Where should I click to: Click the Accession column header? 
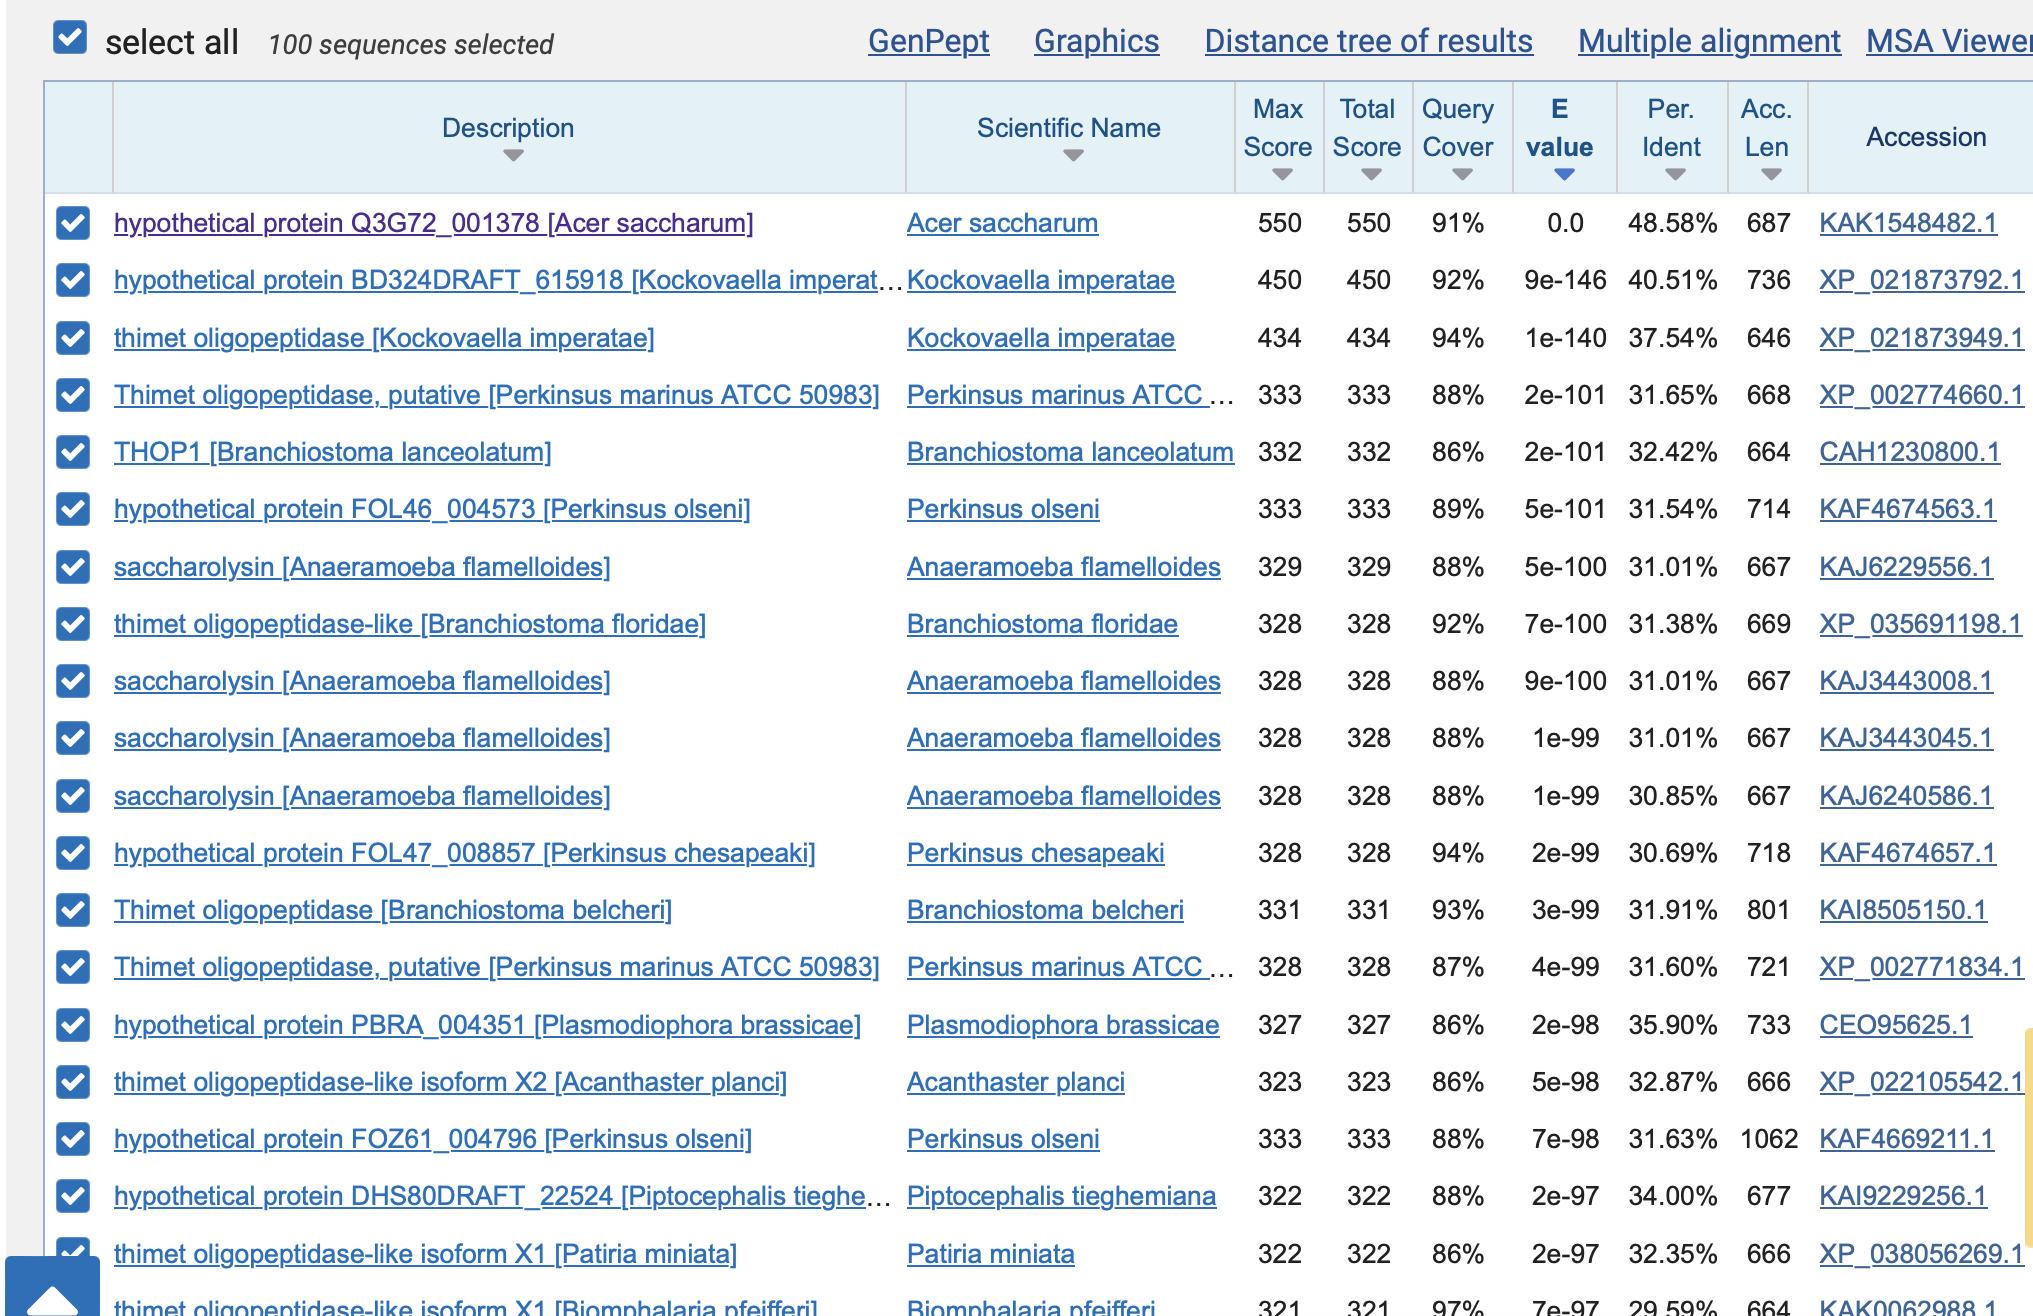1925,137
